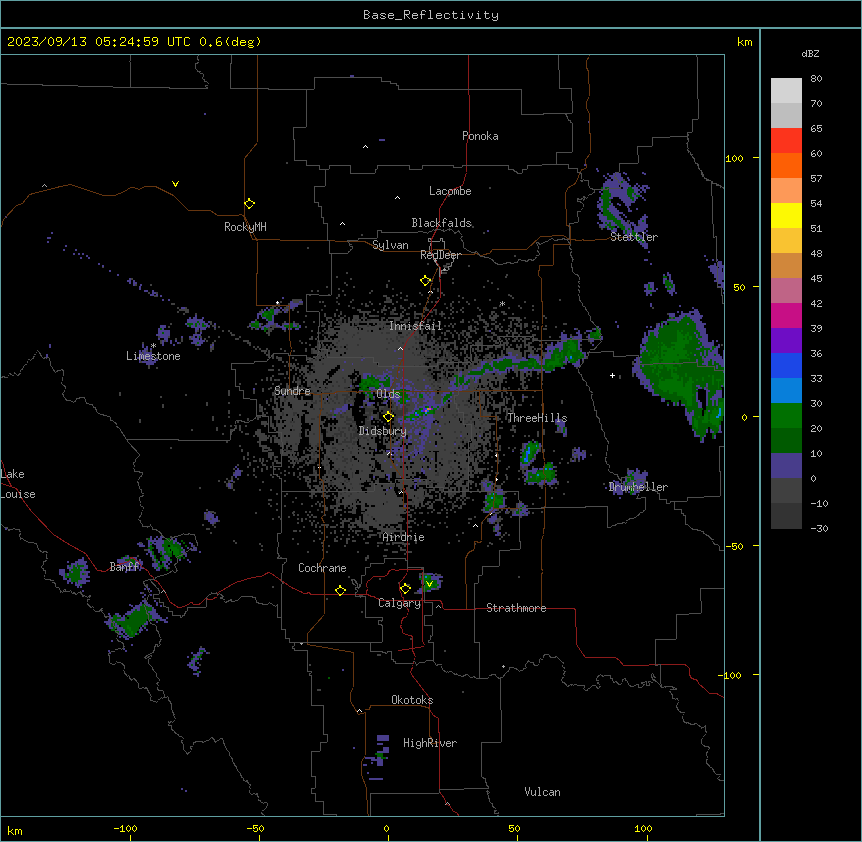Click the yellow diamond marker near RockyMH
This screenshot has width=862, height=842.
coord(249,204)
